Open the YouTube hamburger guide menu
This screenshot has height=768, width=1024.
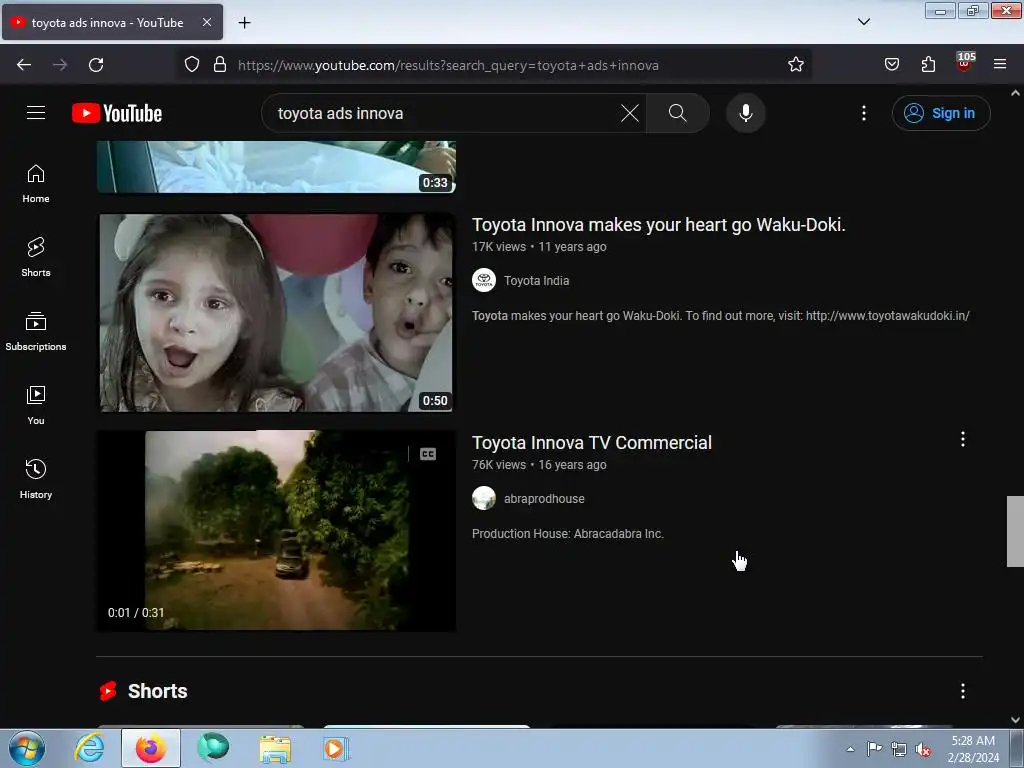pyautogui.click(x=36, y=113)
